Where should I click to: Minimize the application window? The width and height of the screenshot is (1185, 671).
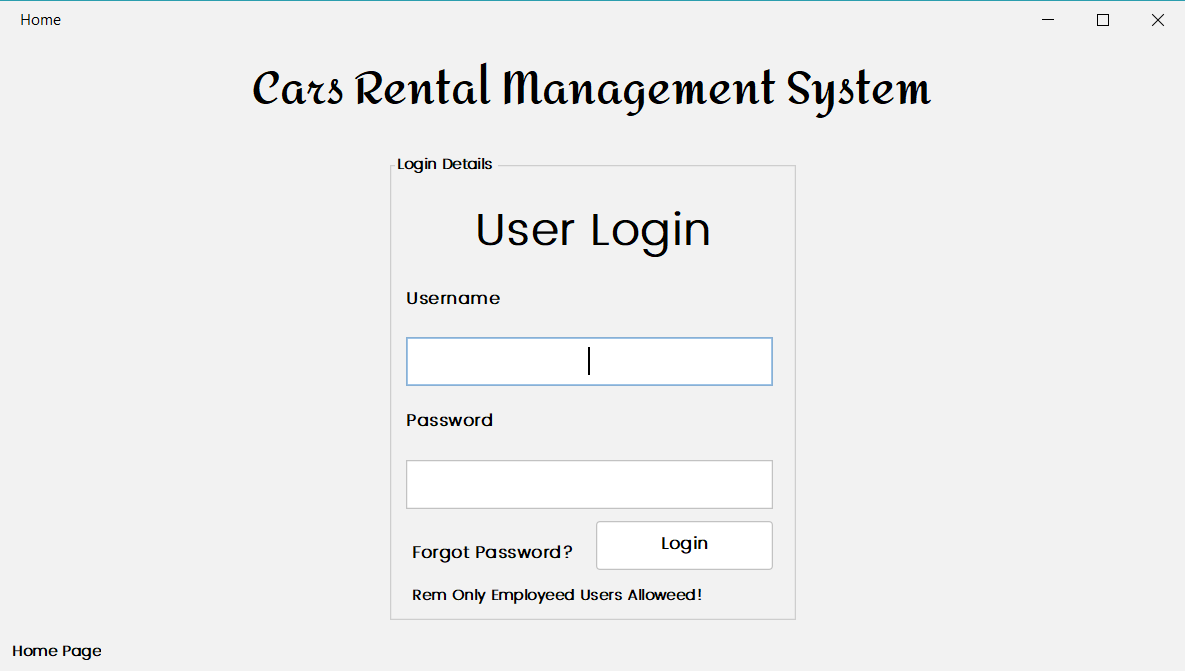pyautogui.click(x=1047, y=19)
